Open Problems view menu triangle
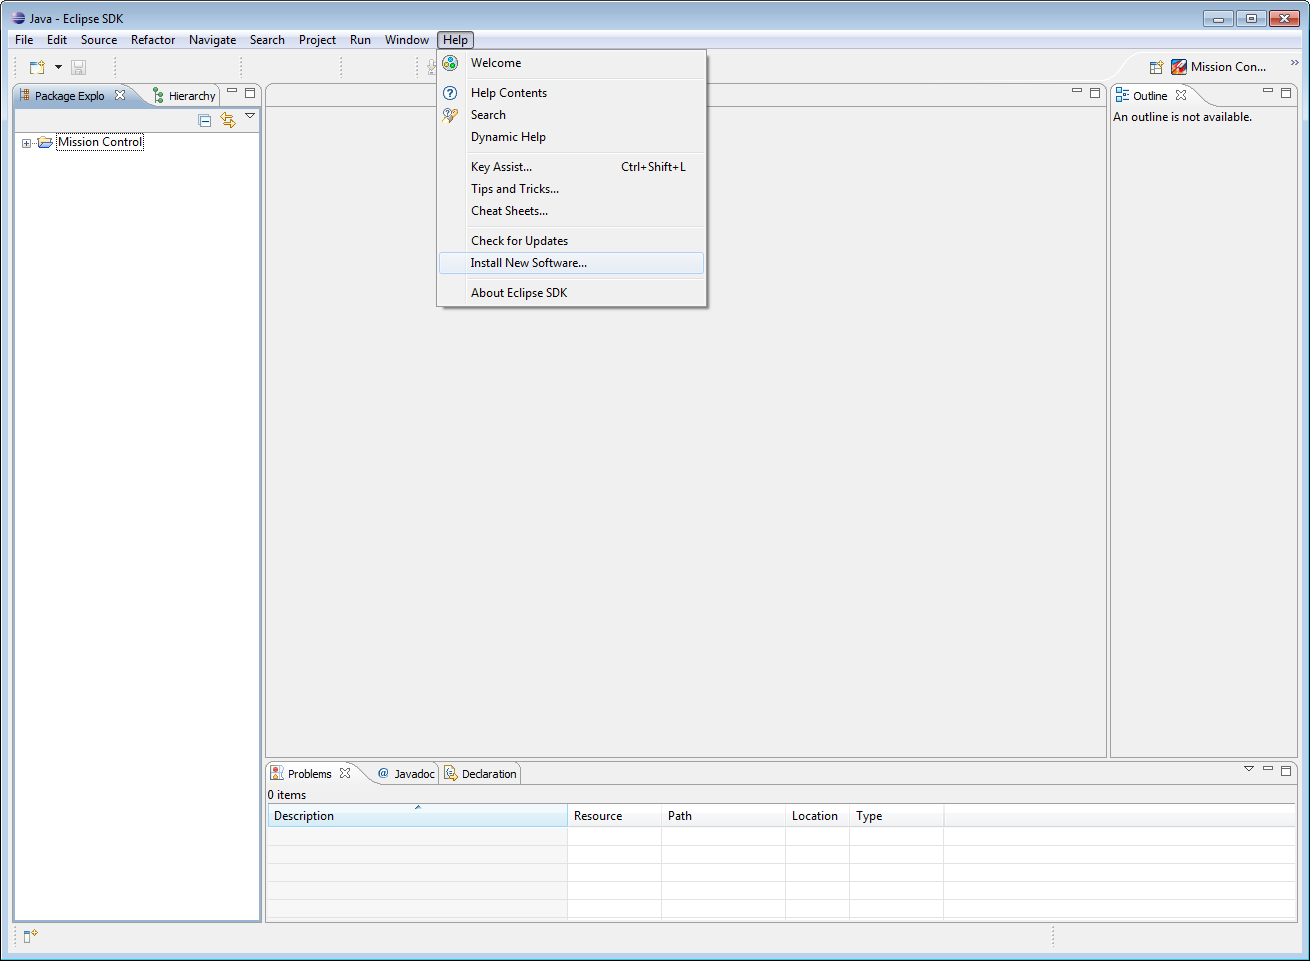Image resolution: width=1310 pixels, height=961 pixels. pos(1248,769)
